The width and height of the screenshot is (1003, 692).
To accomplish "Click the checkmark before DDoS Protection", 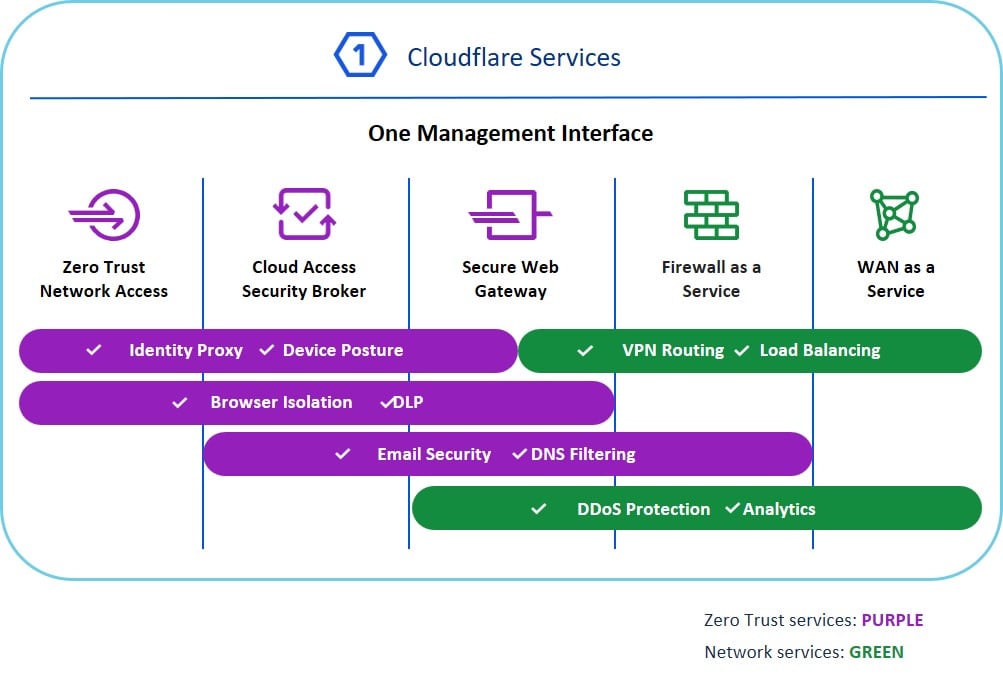I will (x=539, y=509).
